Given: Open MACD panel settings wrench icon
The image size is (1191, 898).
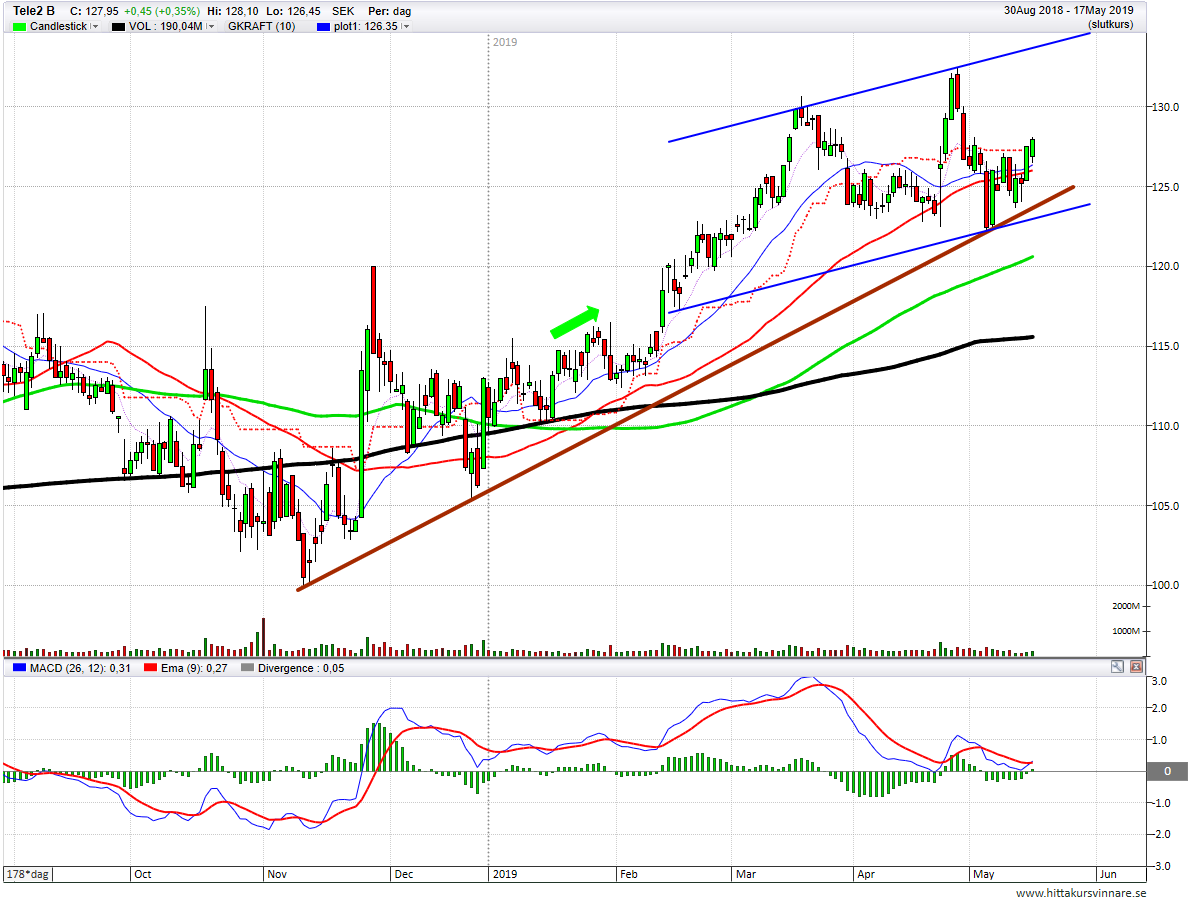Looking at the screenshot, I should [1117, 666].
